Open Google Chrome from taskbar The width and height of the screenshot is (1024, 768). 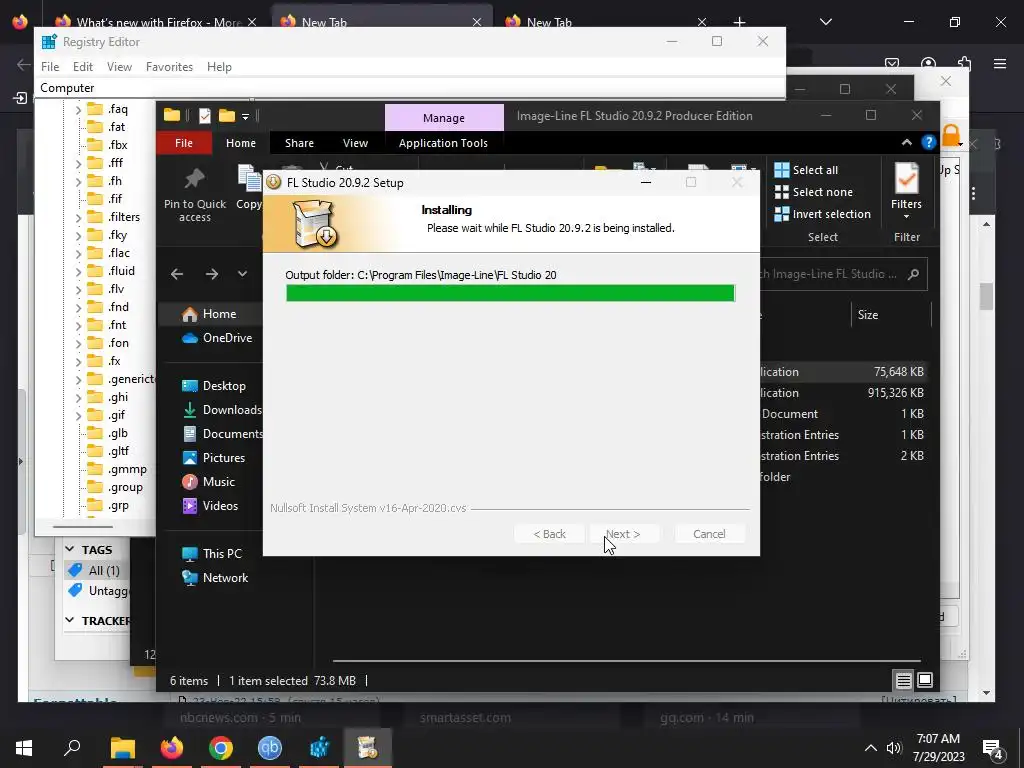[x=221, y=748]
